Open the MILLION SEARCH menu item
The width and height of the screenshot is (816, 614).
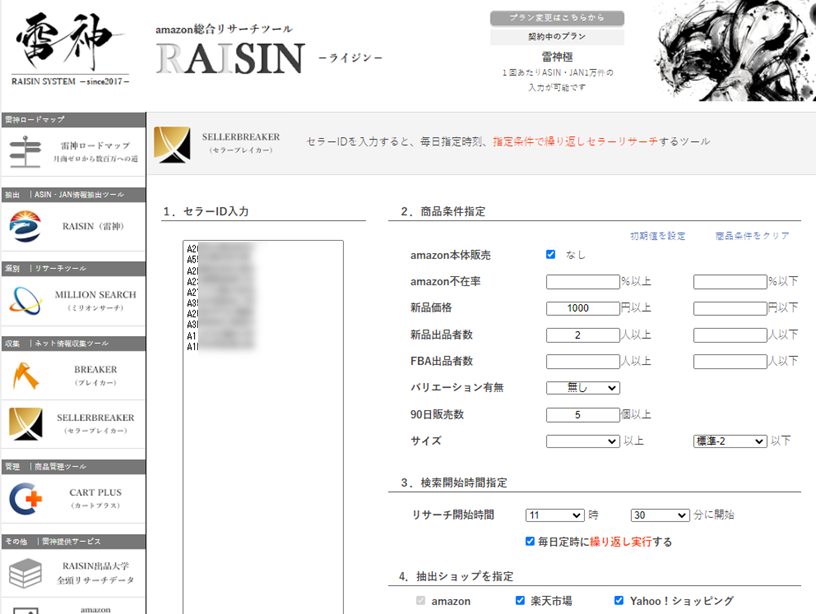(73, 301)
